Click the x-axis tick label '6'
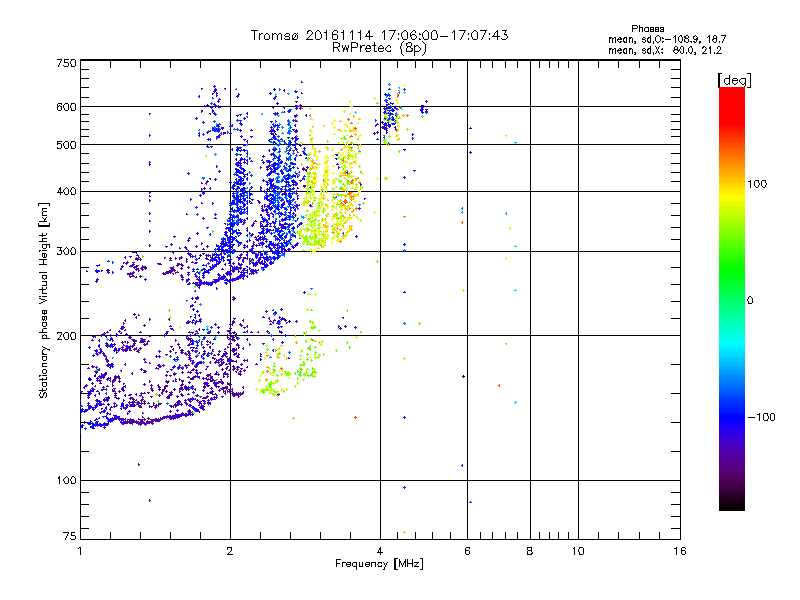This screenshot has height=600, width=800. click(467, 551)
